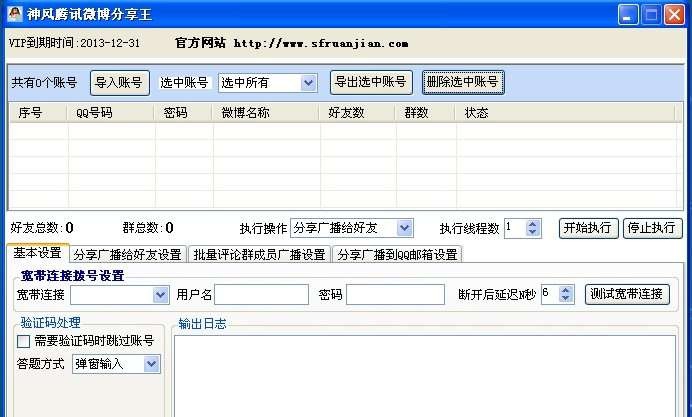Click the 执行线程数 value field
The image size is (692, 417).
point(515,228)
